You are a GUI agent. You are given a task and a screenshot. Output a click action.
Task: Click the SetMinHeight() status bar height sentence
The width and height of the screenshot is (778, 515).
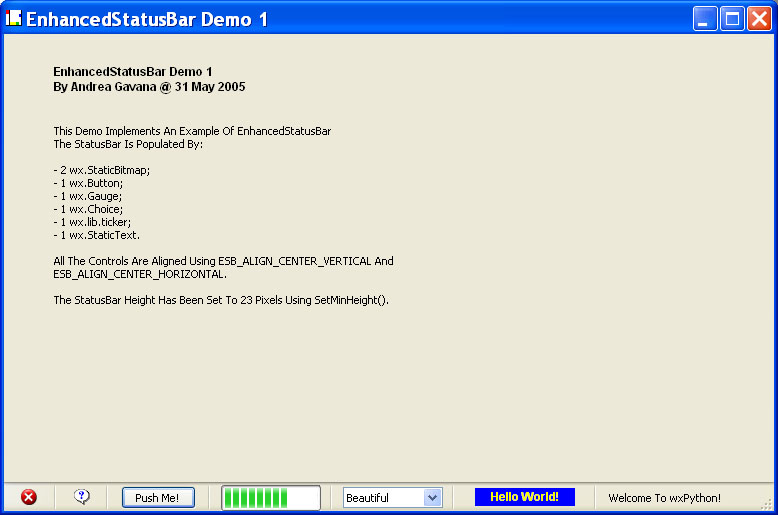(x=220, y=300)
